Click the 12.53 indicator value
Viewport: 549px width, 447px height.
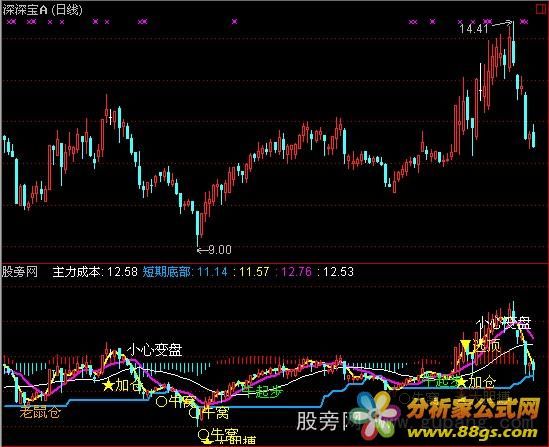click(338, 272)
